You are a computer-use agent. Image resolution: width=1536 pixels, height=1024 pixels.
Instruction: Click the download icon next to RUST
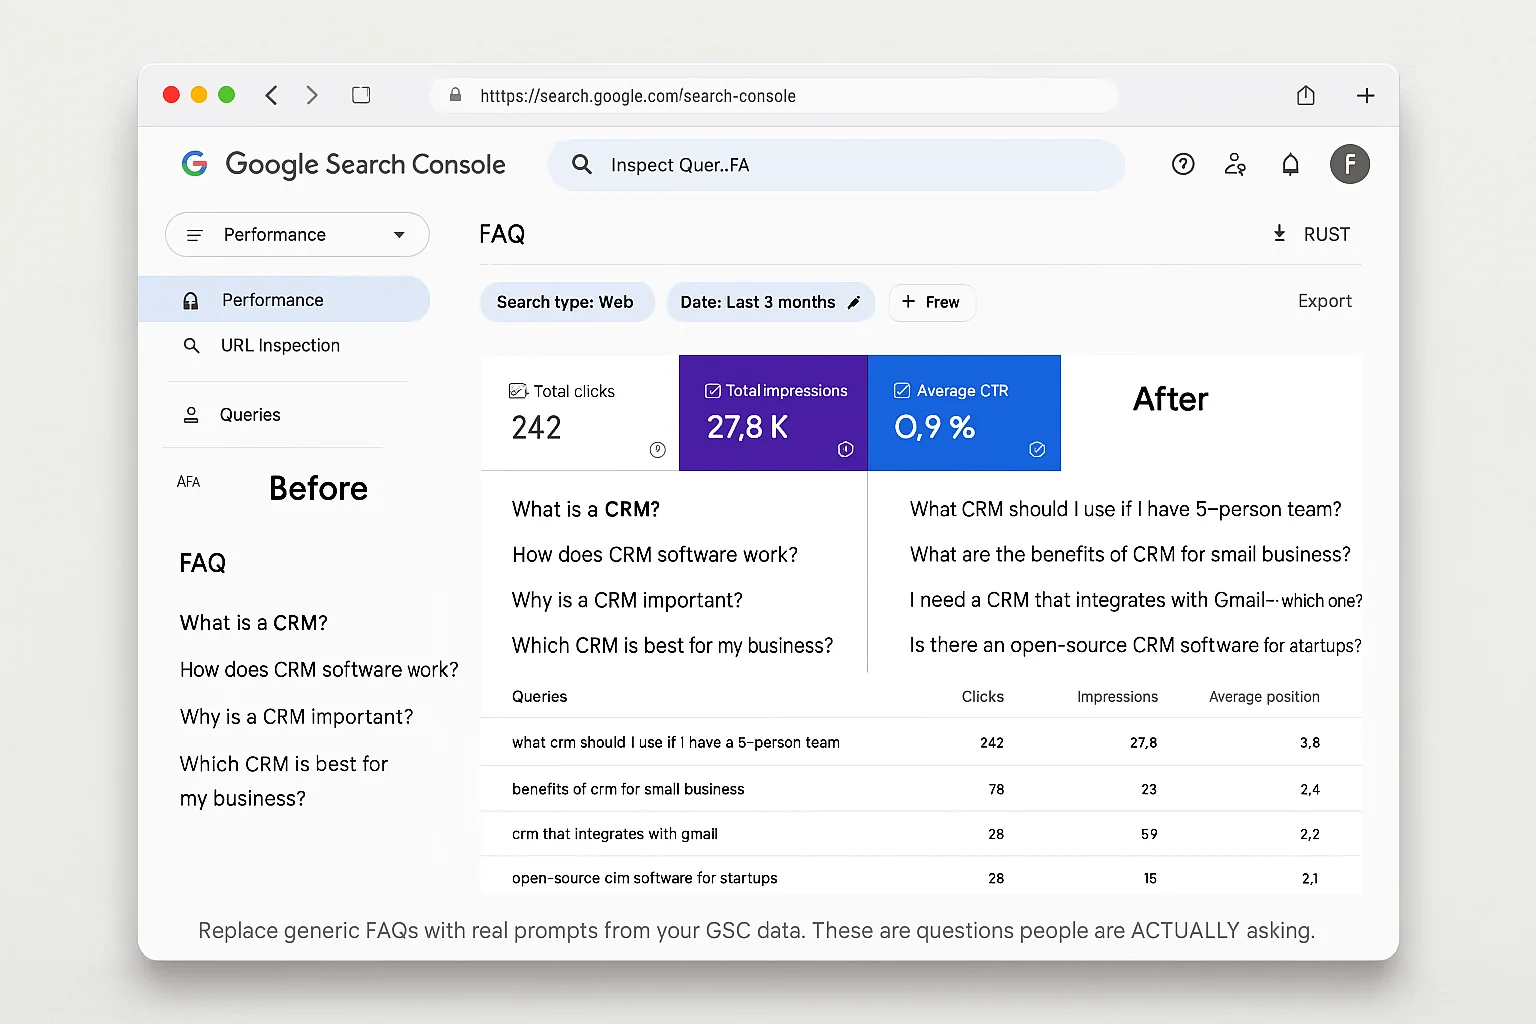1279,233
